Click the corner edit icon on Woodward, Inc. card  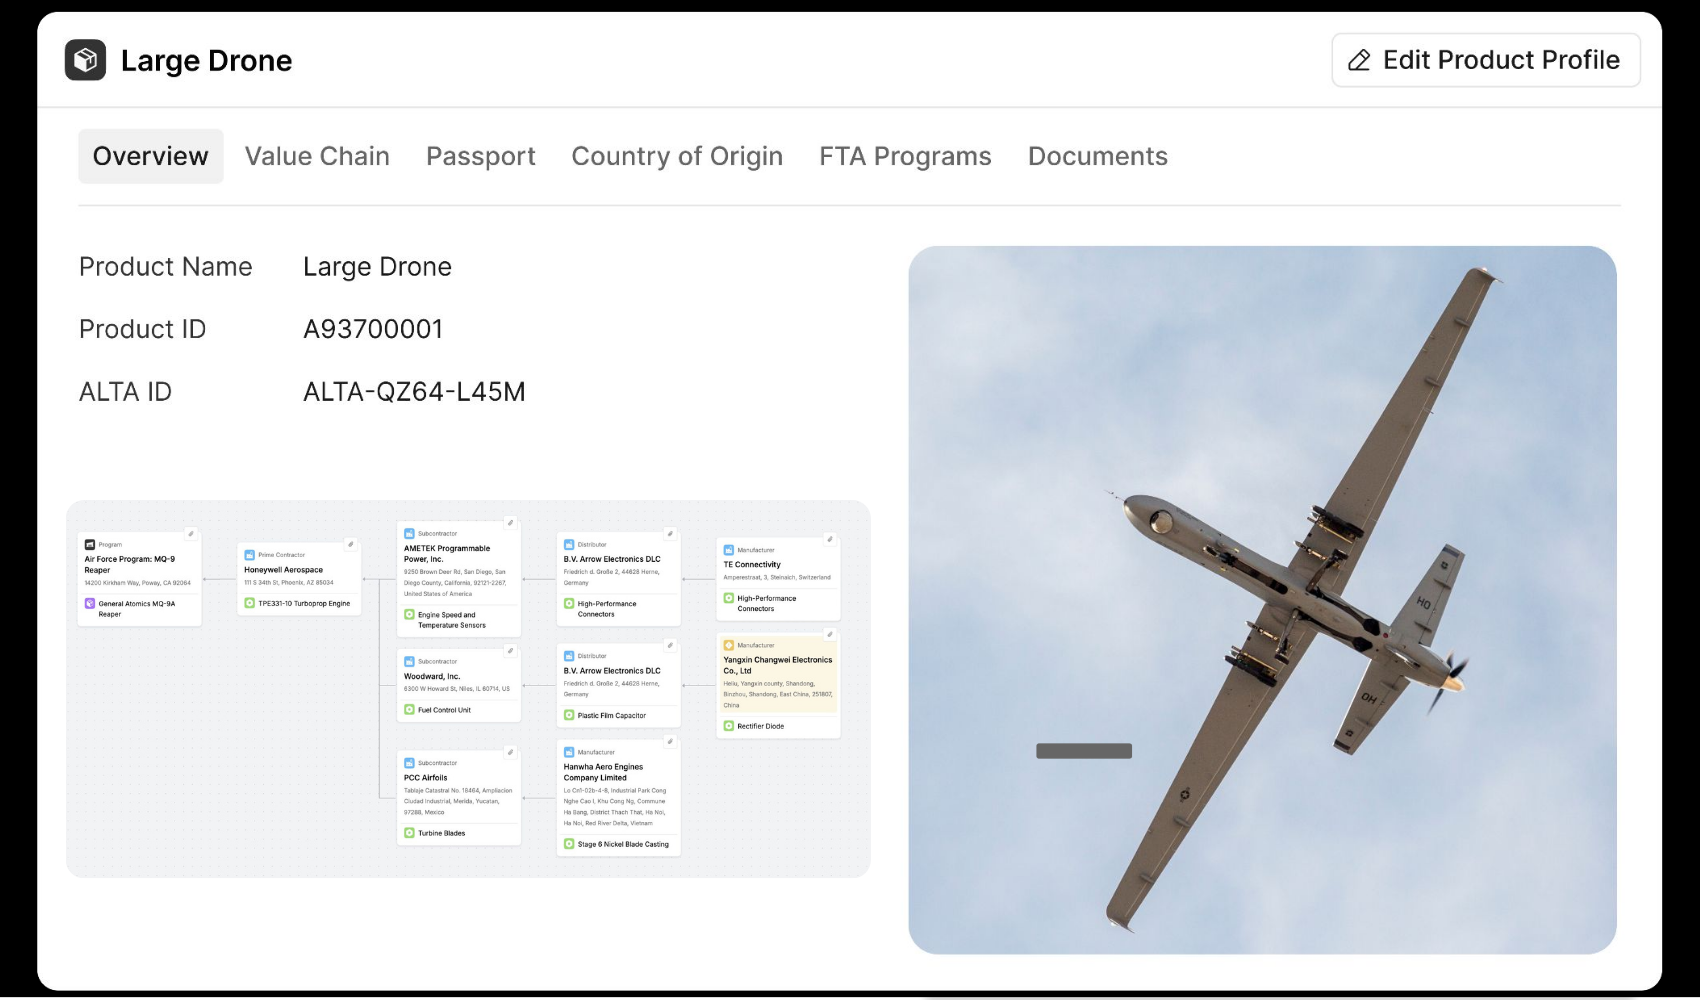click(x=510, y=650)
